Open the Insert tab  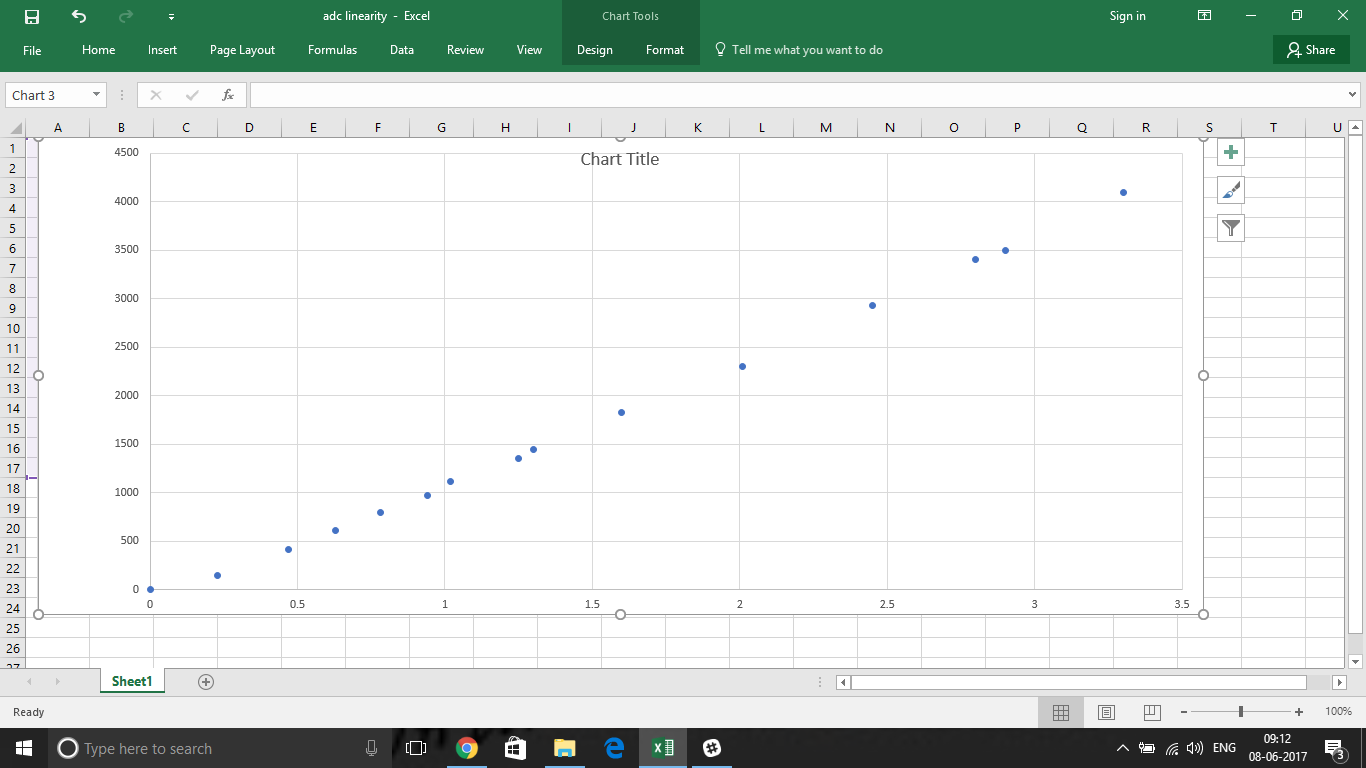[162, 50]
